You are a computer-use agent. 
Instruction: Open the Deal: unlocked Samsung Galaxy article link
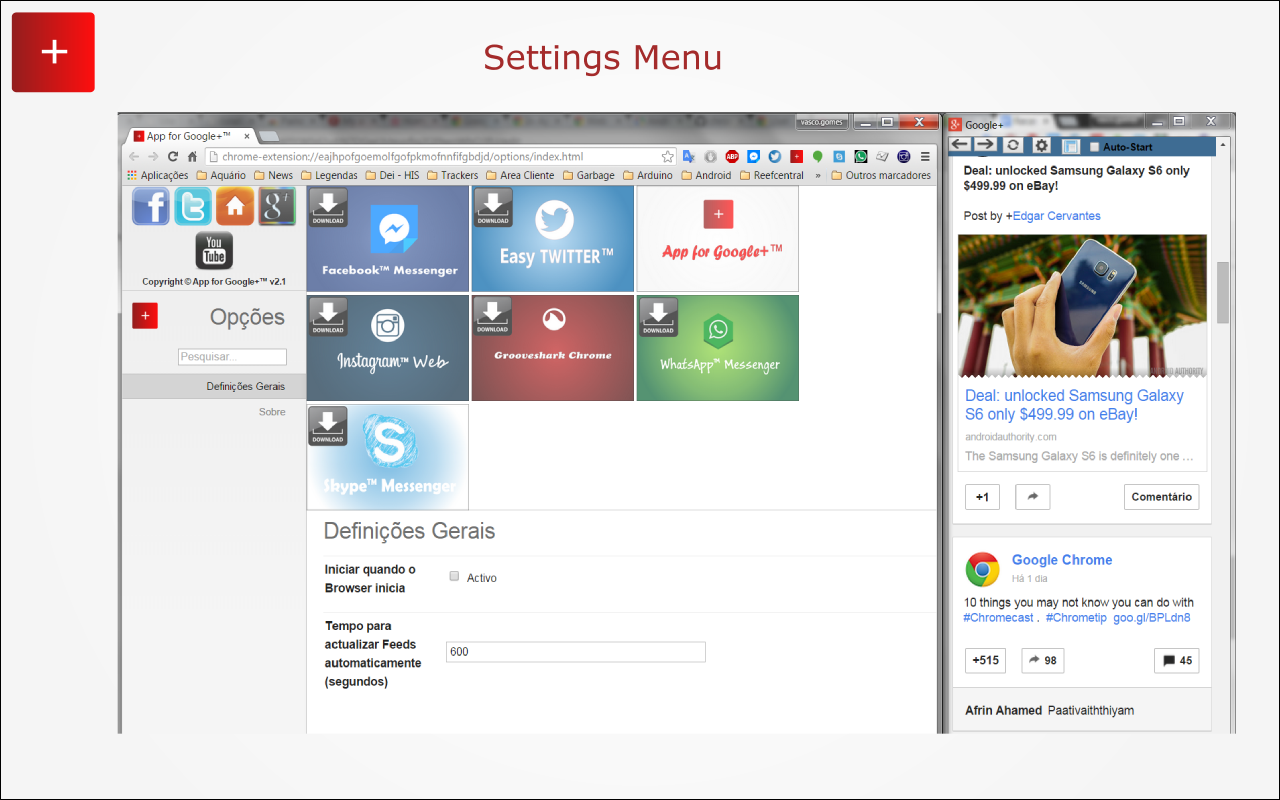pos(1074,405)
